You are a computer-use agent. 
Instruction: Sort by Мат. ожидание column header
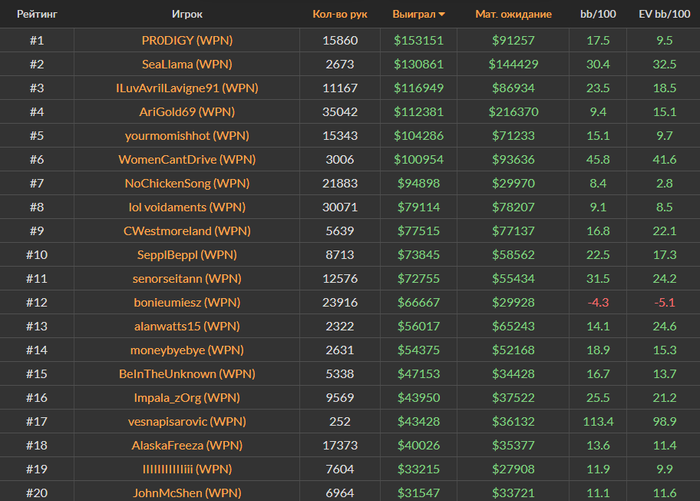point(514,14)
